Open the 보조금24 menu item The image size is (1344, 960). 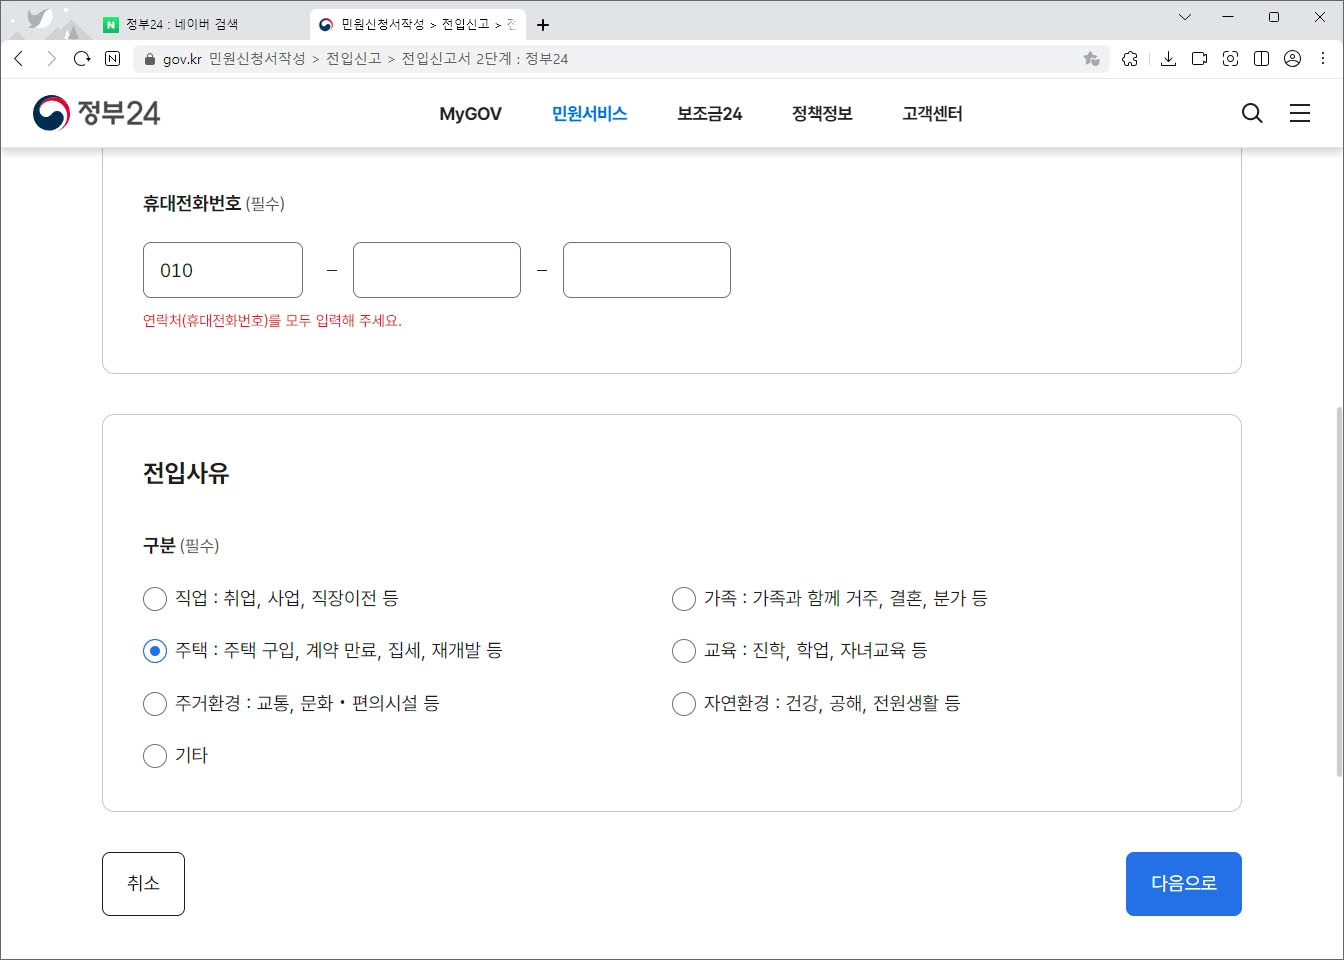(708, 113)
